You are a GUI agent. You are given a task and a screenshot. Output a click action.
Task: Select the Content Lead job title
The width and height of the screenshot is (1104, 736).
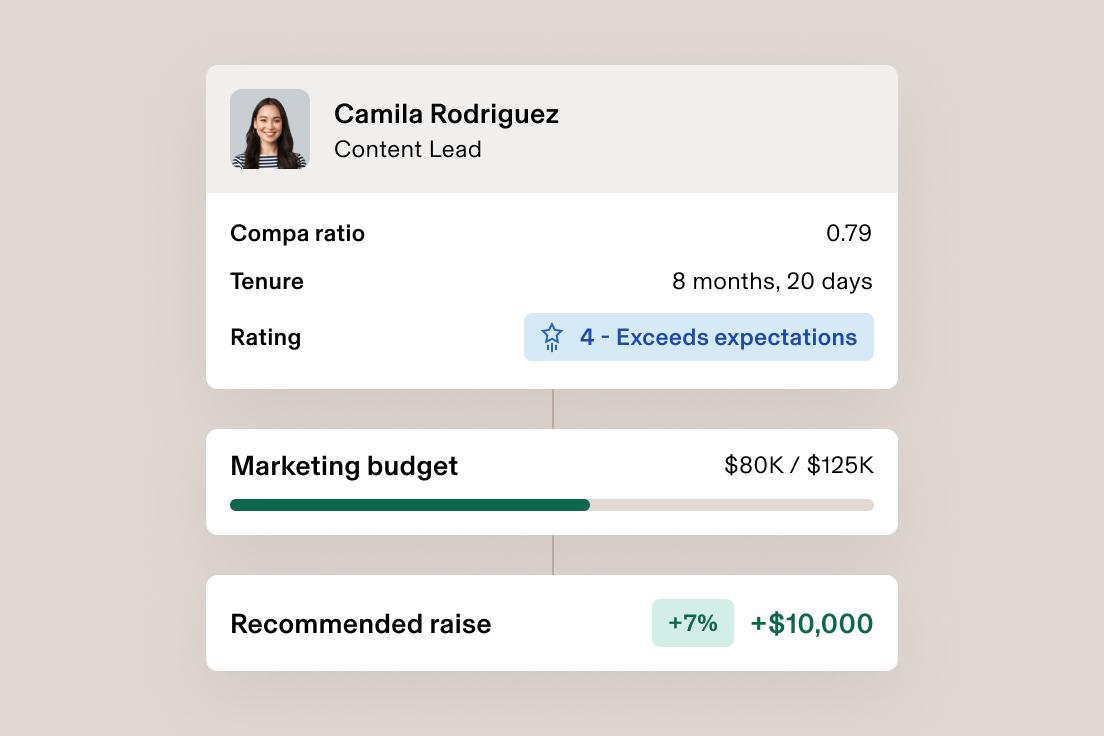click(408, 149)
